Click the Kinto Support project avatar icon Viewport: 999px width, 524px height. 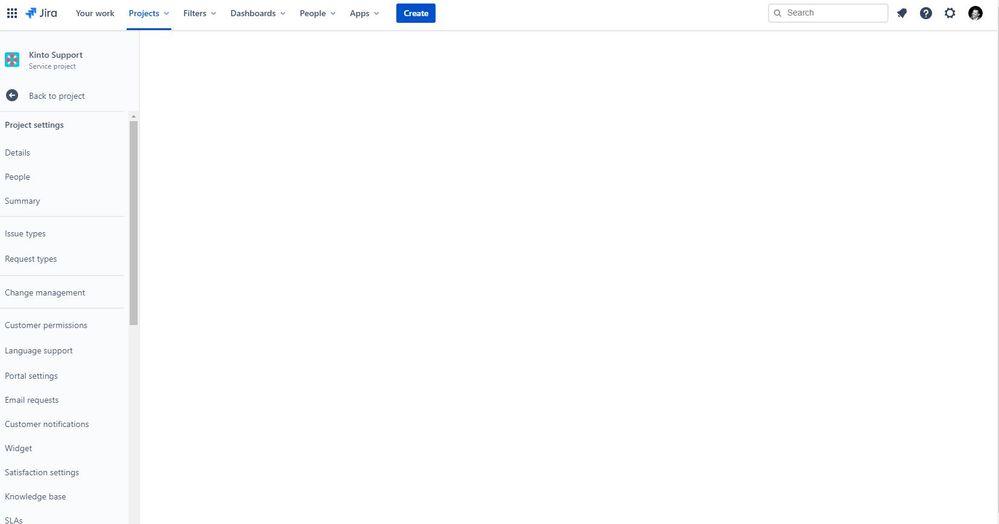(12, 60)
